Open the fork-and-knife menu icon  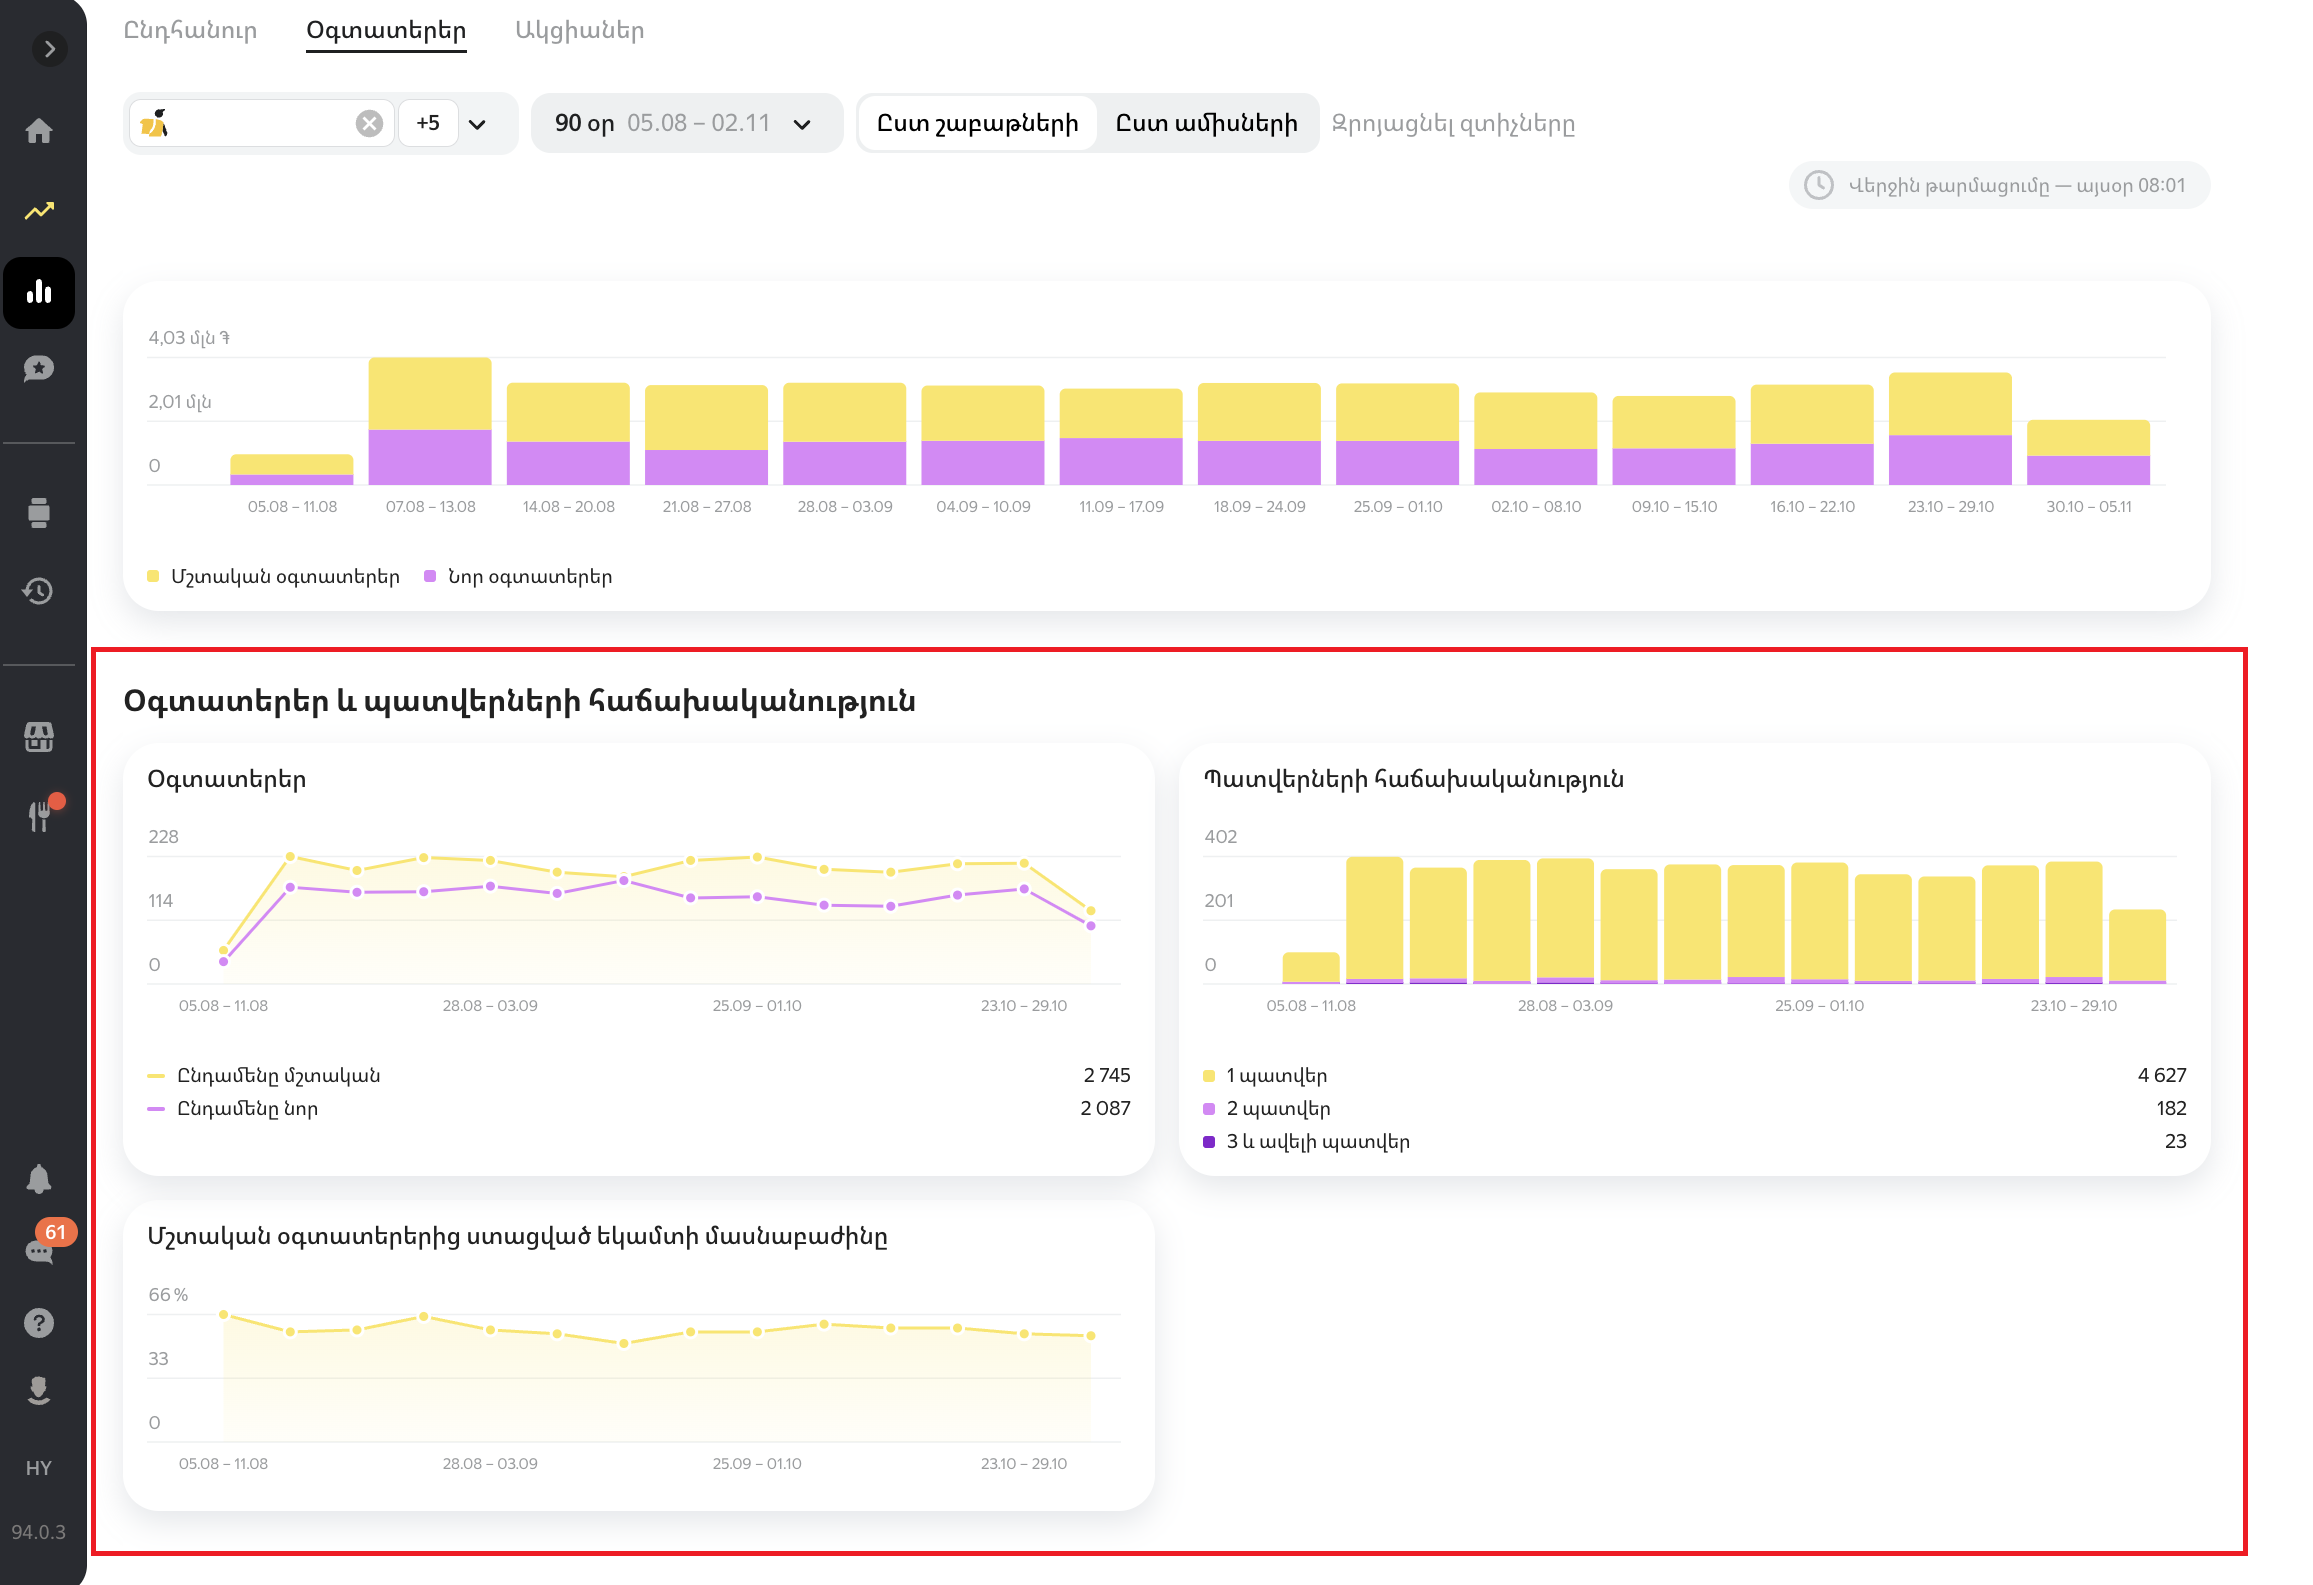tap(39, 815)
